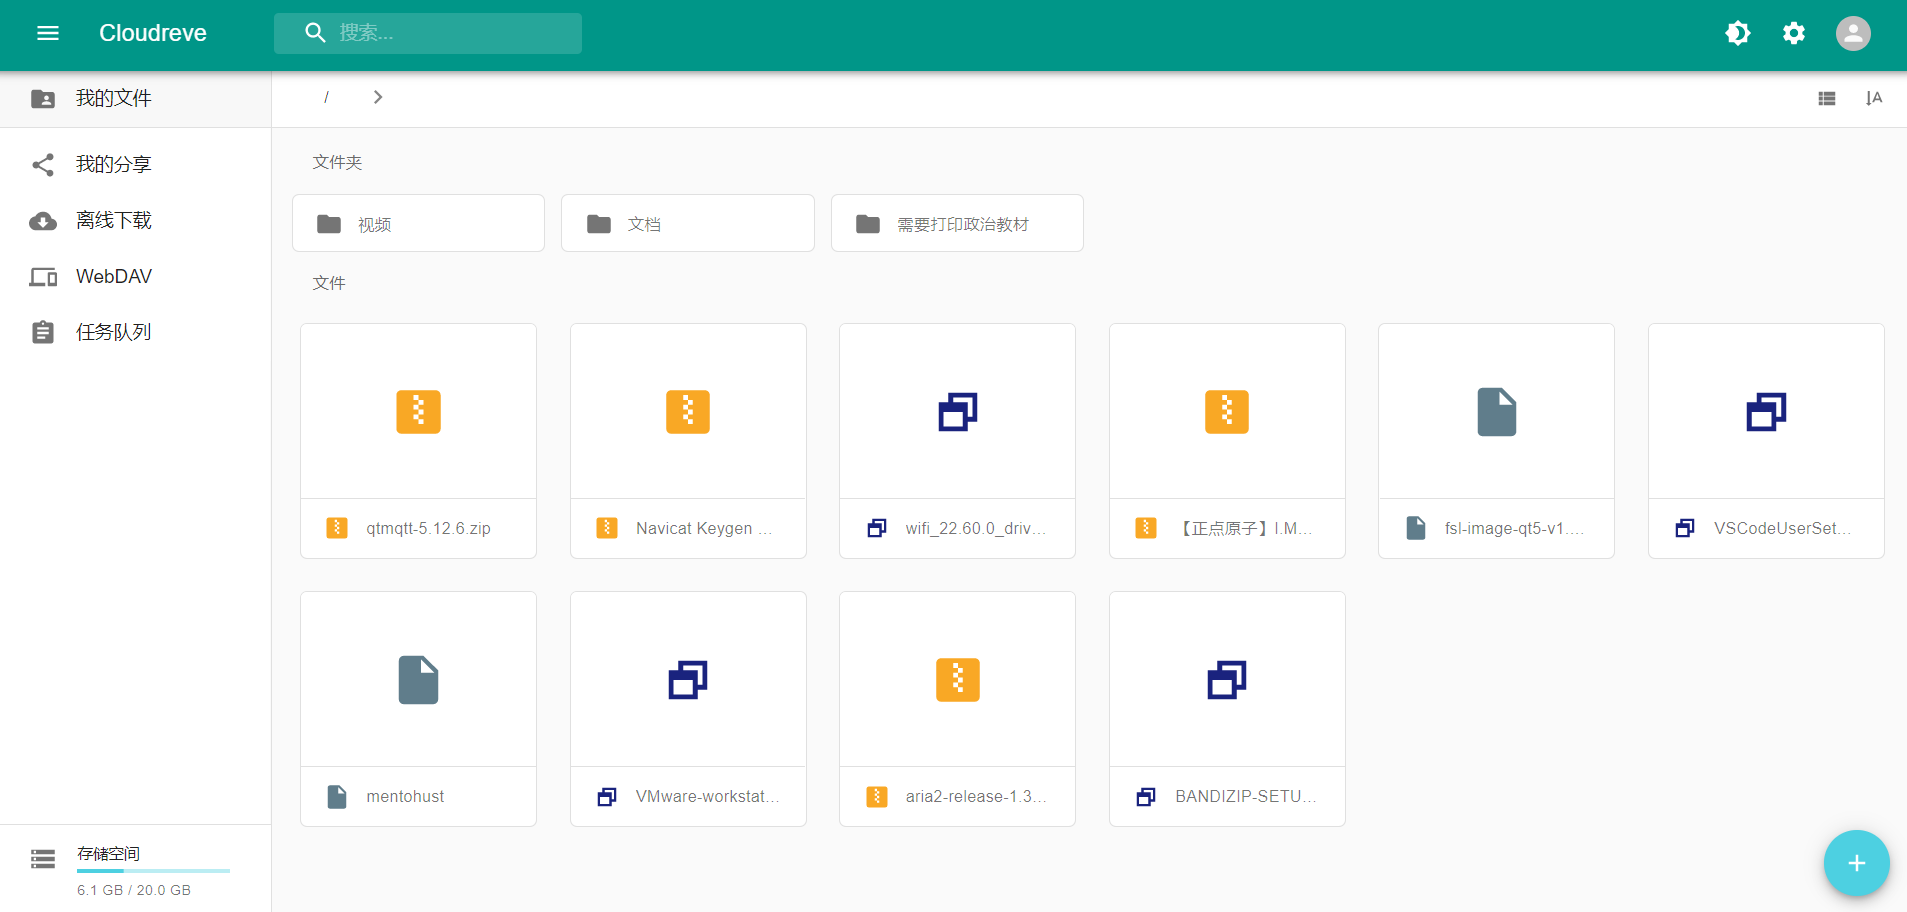The width and height of the screenshot is (1907, 912).
Task: Click small zip icon beside qtmqtt-5.12.6.zip
Action: pos(337,528)
